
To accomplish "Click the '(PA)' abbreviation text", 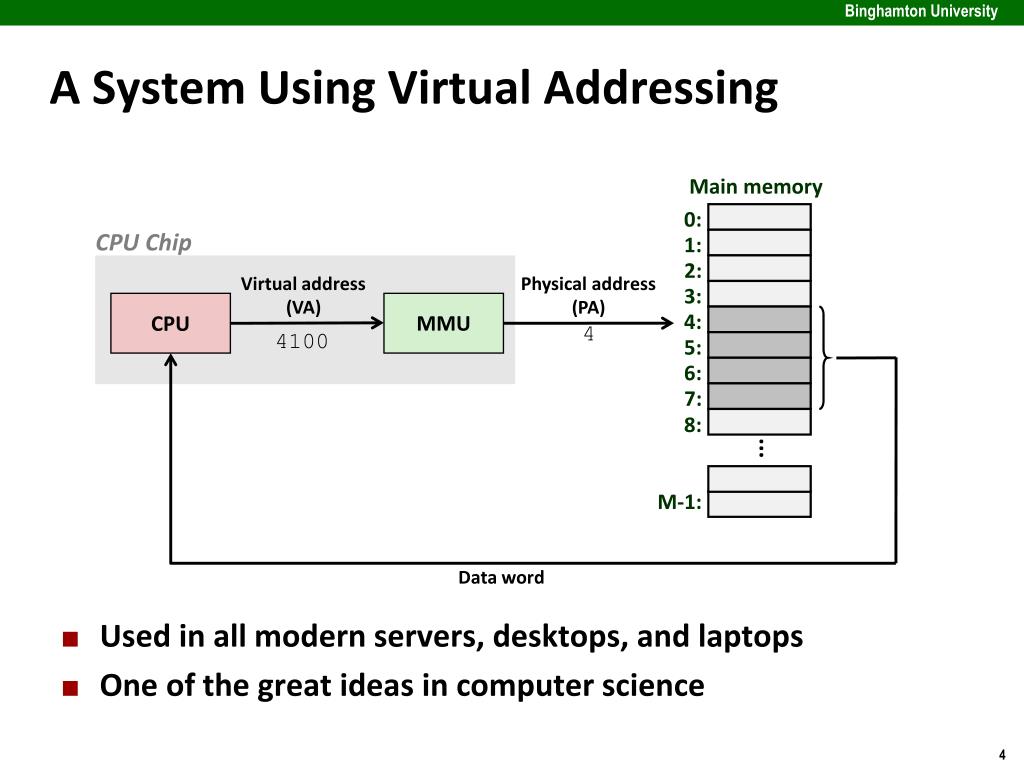I will pos(588,307).
